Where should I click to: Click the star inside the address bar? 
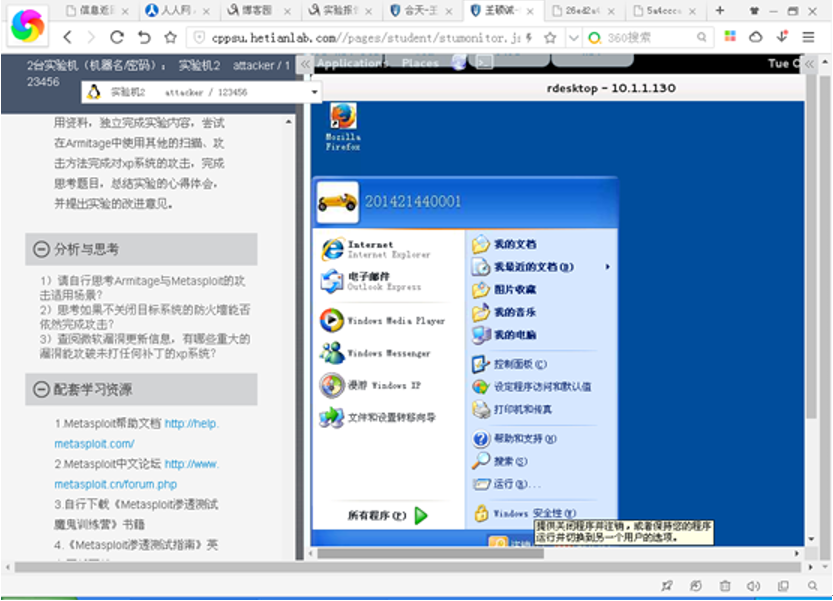(x=550, y=38)
